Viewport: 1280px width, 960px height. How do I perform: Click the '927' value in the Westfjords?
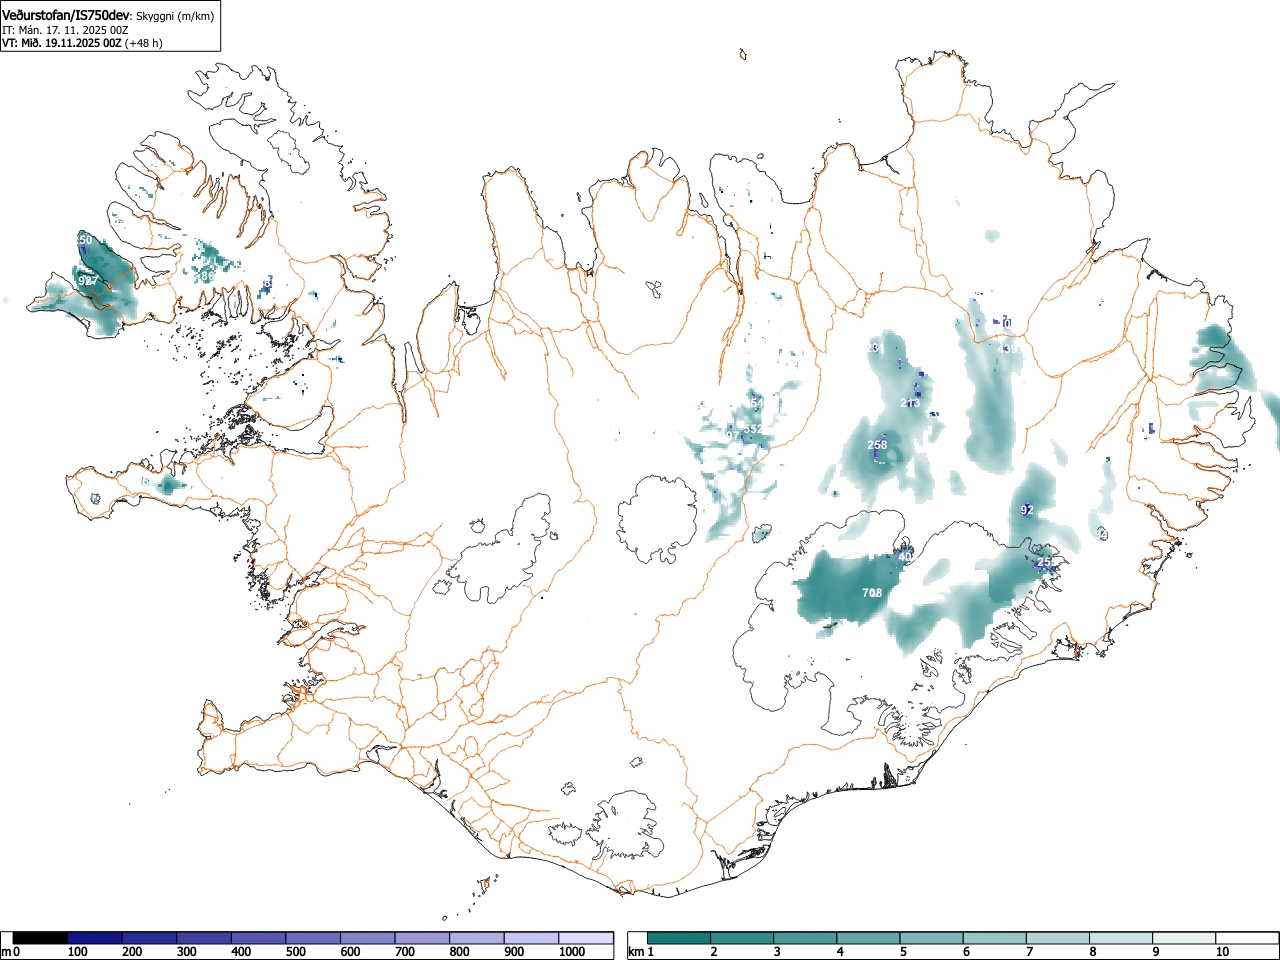[x=88, y=281]
